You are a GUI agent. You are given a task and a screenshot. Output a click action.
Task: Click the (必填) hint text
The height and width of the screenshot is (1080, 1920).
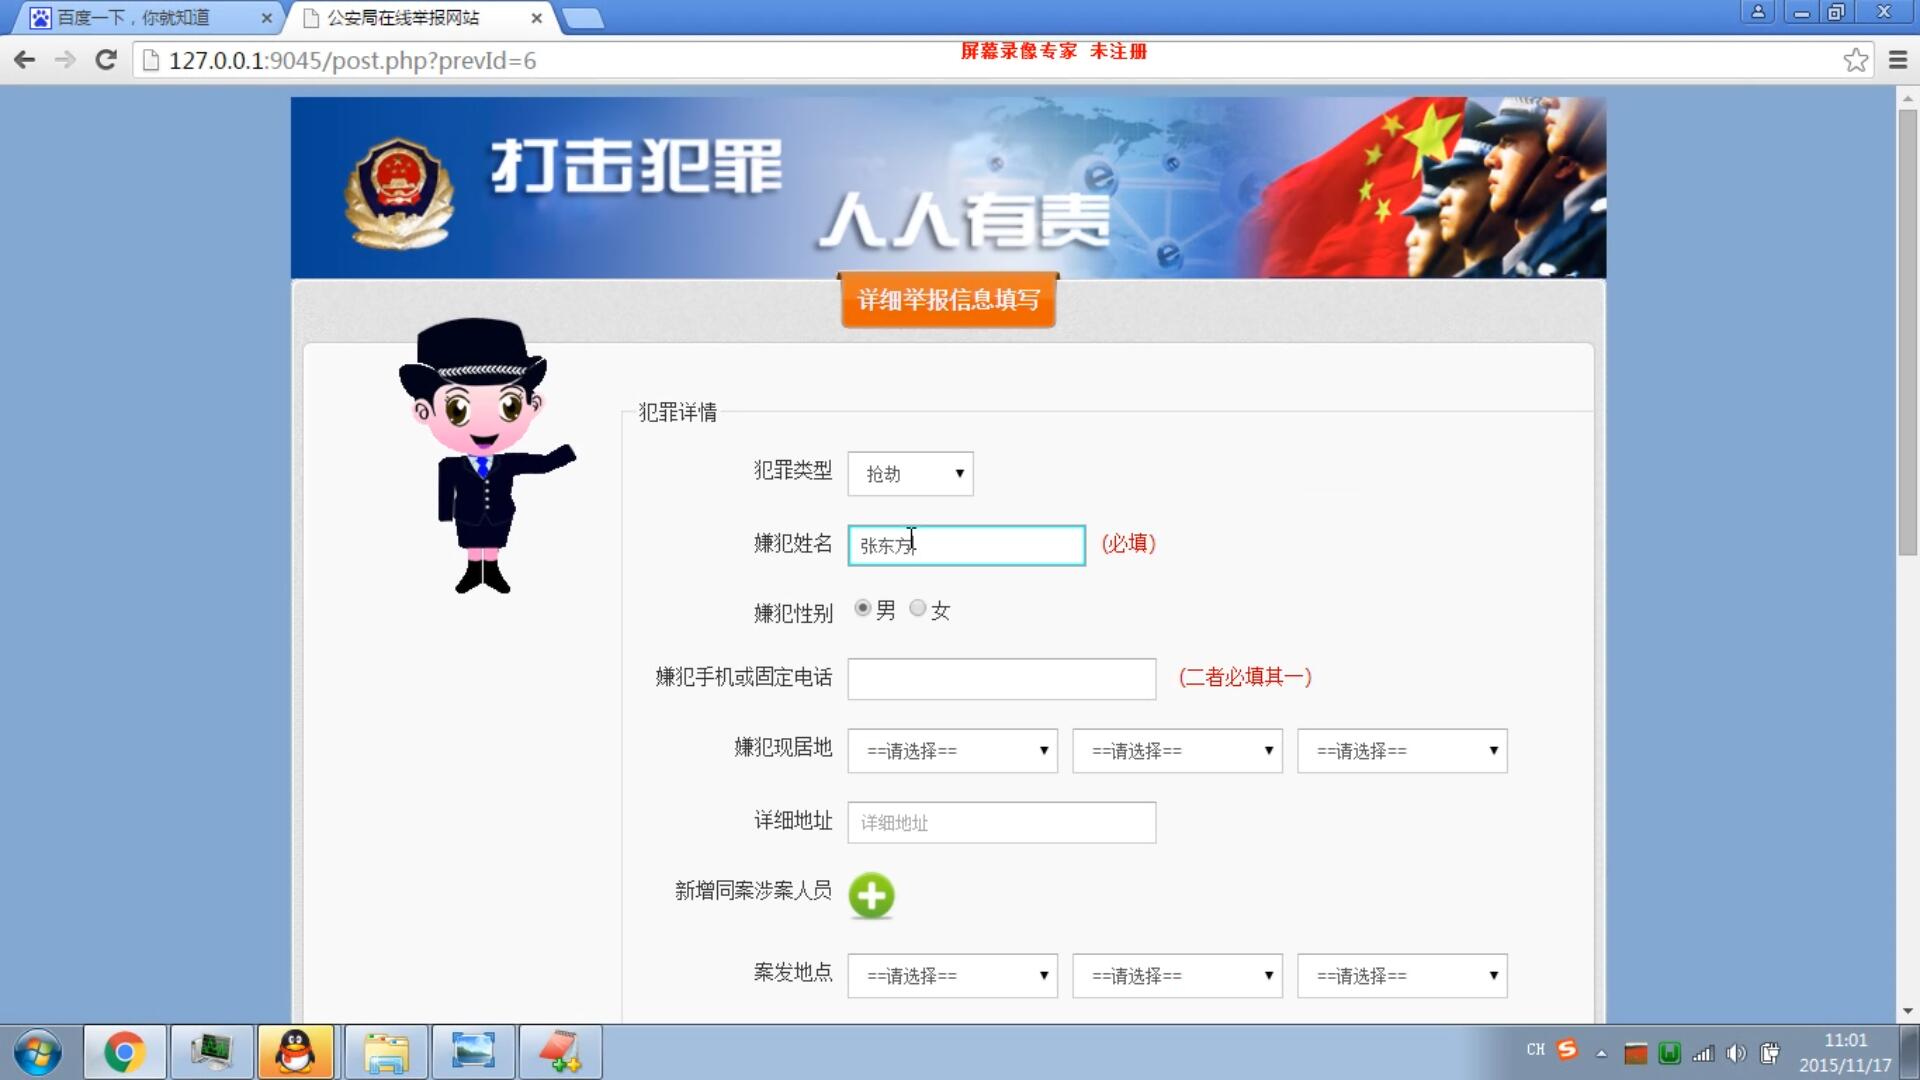1128,543
